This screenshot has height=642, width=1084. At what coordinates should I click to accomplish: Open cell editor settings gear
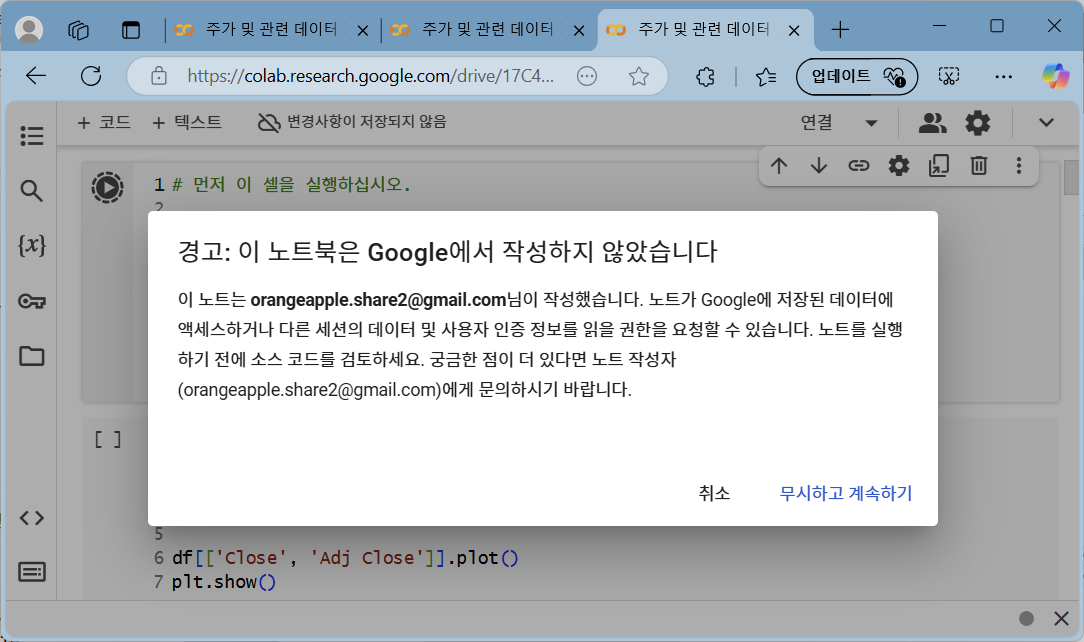899,166
